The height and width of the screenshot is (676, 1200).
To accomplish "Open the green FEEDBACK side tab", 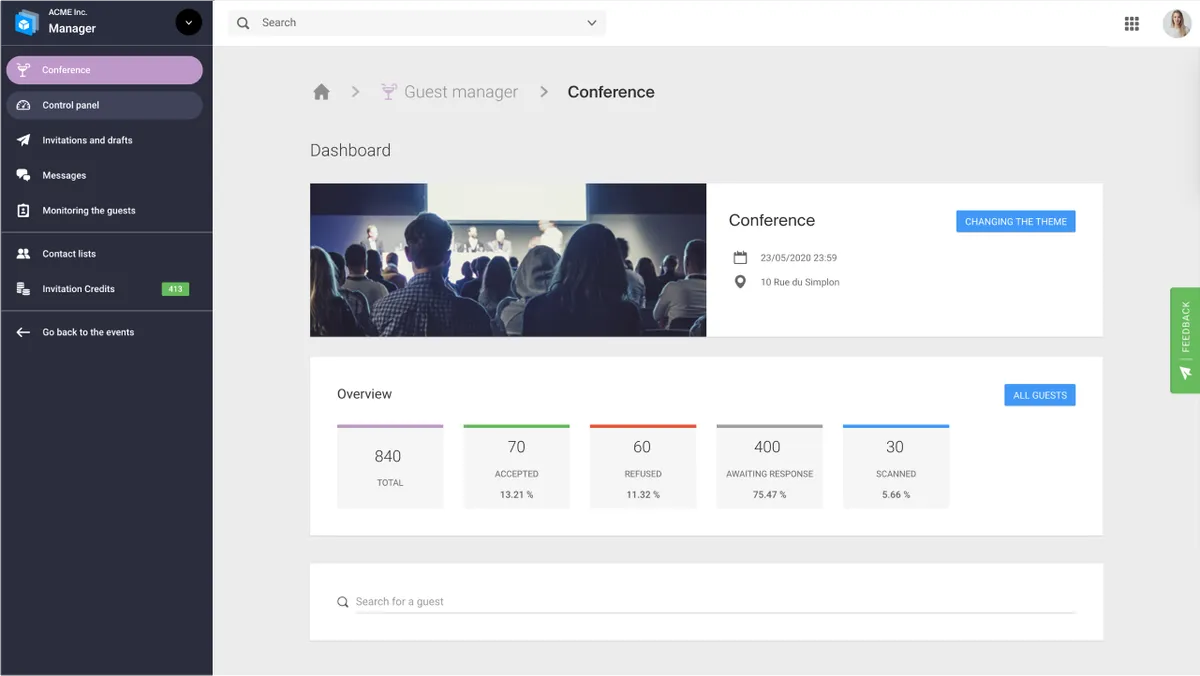I will [1185, 341].
